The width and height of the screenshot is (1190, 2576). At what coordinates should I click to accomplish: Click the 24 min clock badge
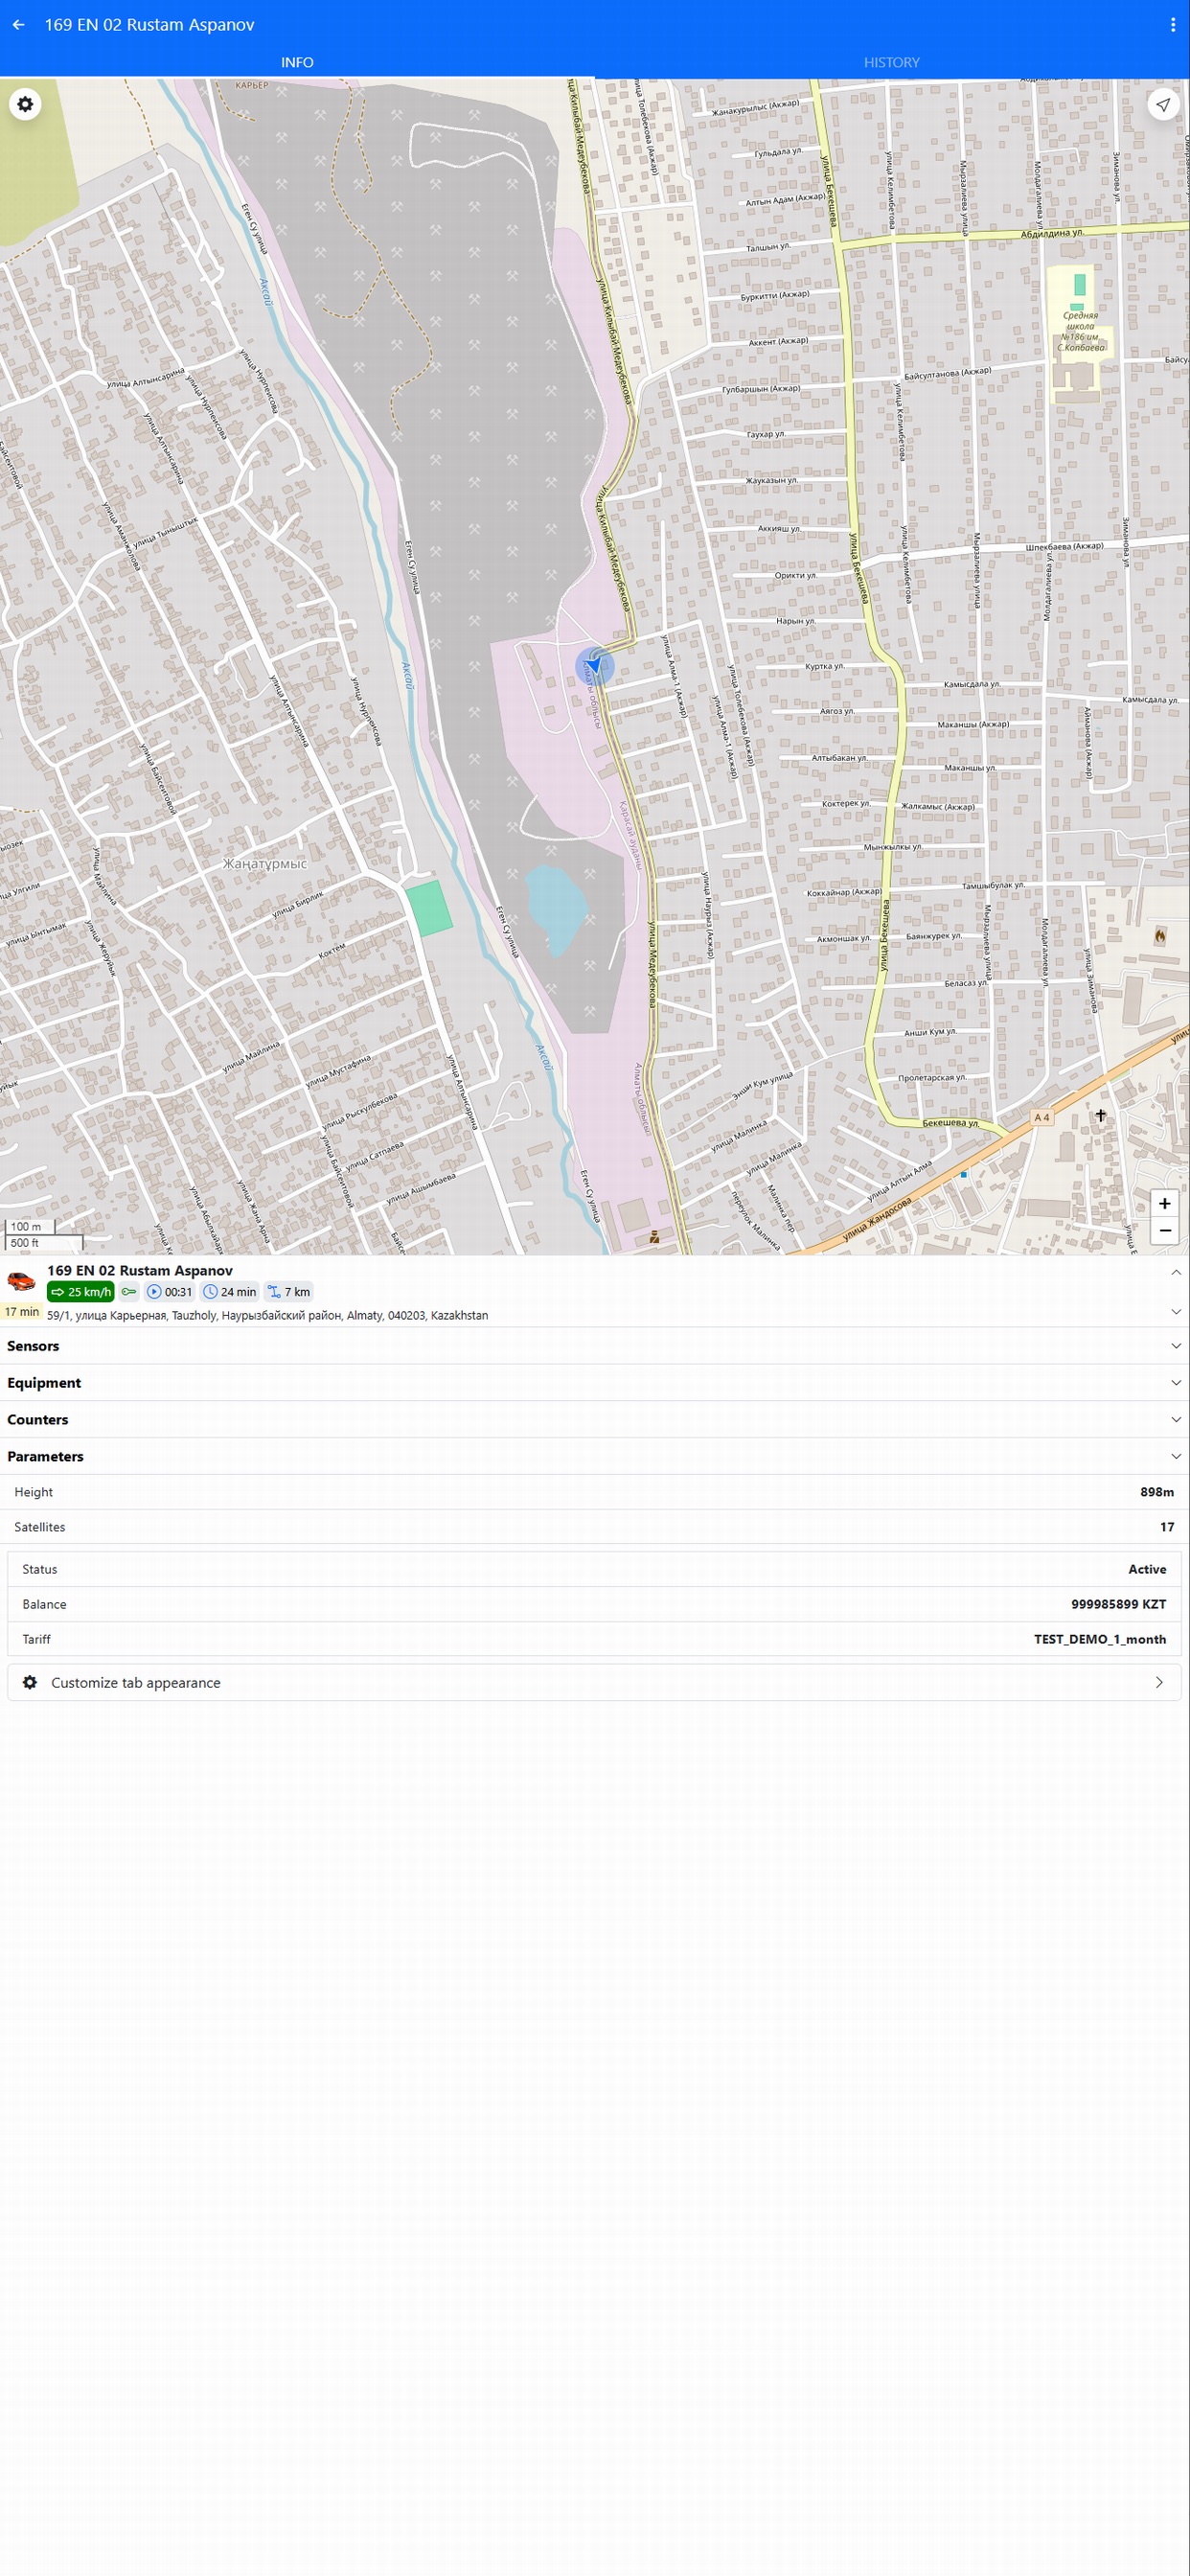229,1292
